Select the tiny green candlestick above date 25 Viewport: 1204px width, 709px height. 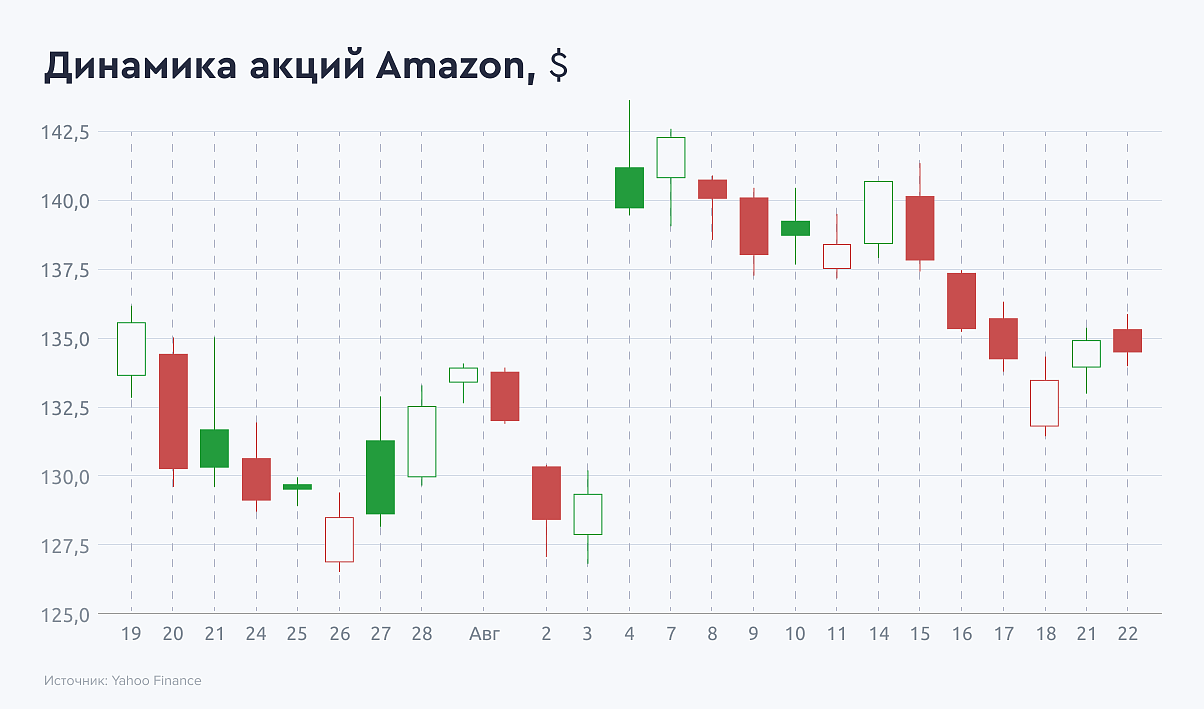[x=297, y=487]
